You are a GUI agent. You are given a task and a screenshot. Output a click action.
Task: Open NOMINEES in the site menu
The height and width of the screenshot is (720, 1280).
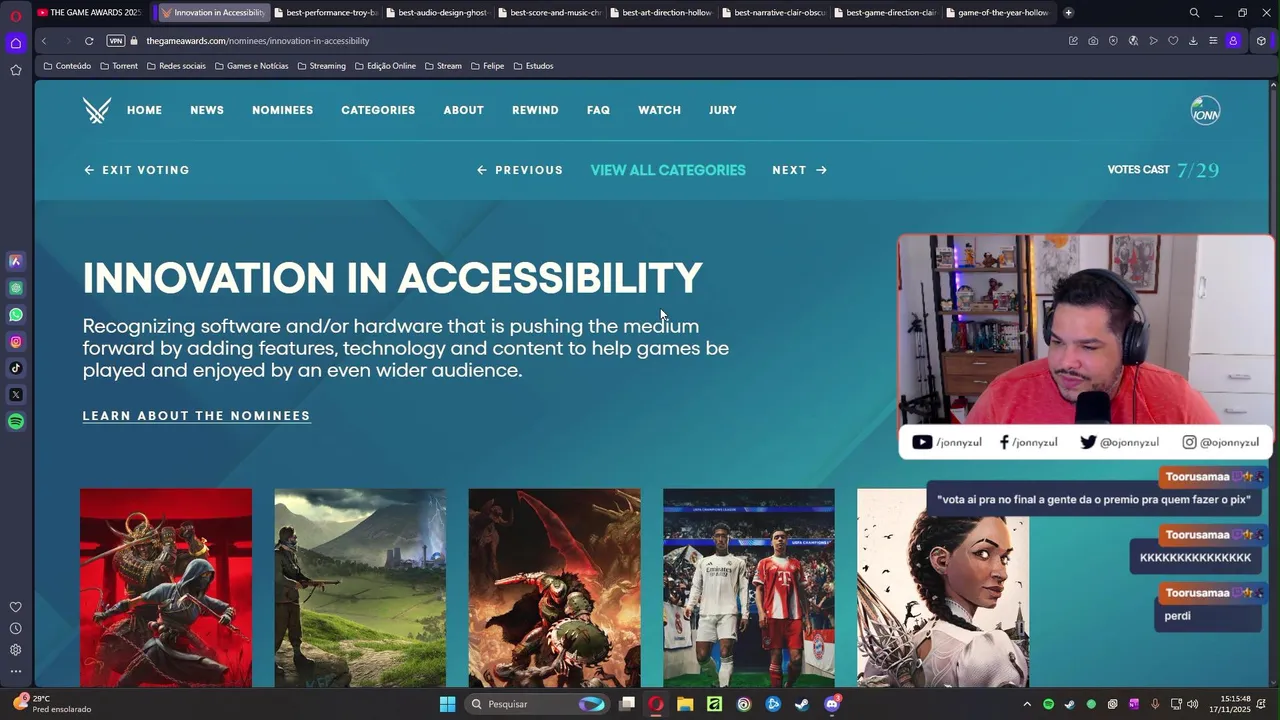(x=283, y=110)
